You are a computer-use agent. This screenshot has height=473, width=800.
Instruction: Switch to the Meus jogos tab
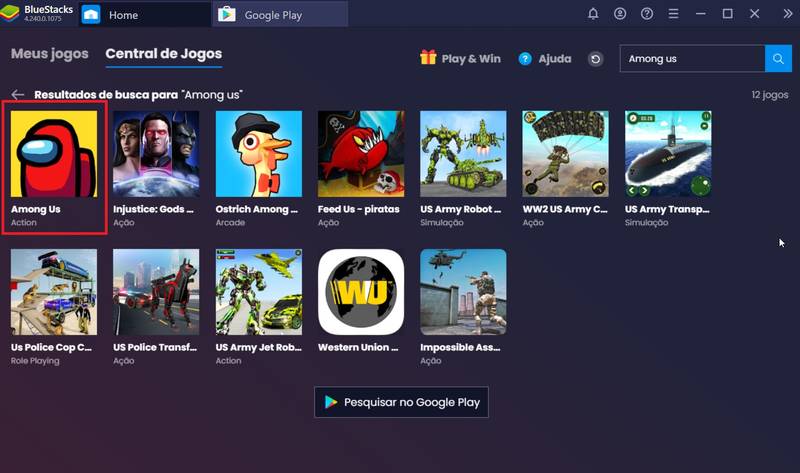49,54
